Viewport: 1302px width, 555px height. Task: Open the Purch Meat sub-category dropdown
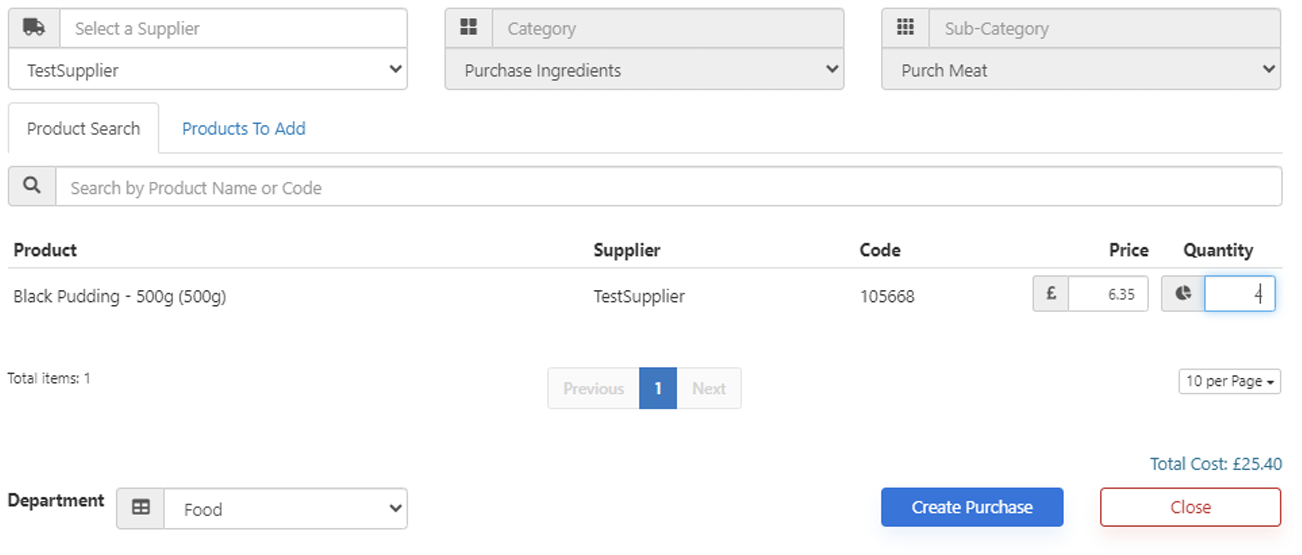pyautogui.click(x=1080, y=70)
